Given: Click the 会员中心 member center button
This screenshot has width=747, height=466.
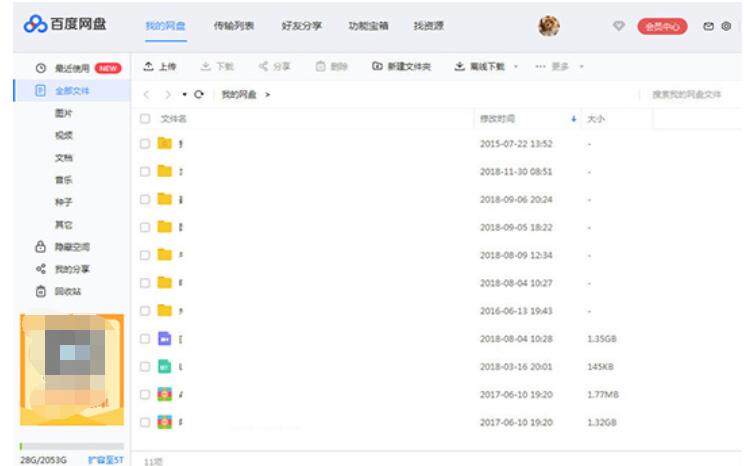Looking at the screenshot, I should tap(662, 27).
